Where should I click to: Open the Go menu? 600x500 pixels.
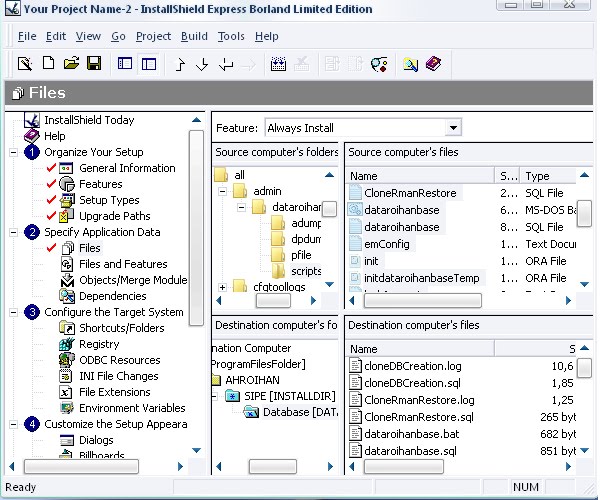[118, 36]
